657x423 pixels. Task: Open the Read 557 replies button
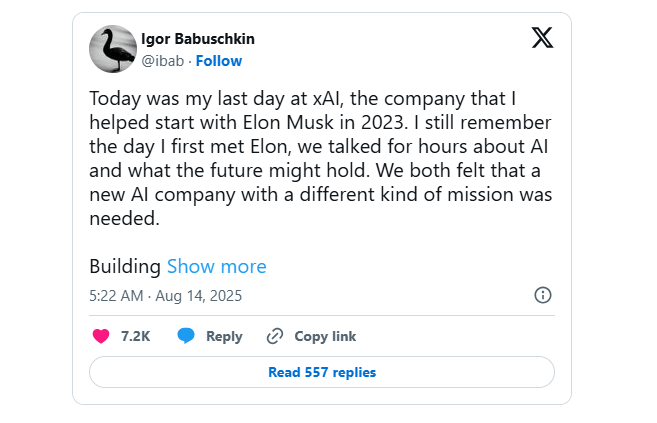pyautogui.click(x=321, y=372)
